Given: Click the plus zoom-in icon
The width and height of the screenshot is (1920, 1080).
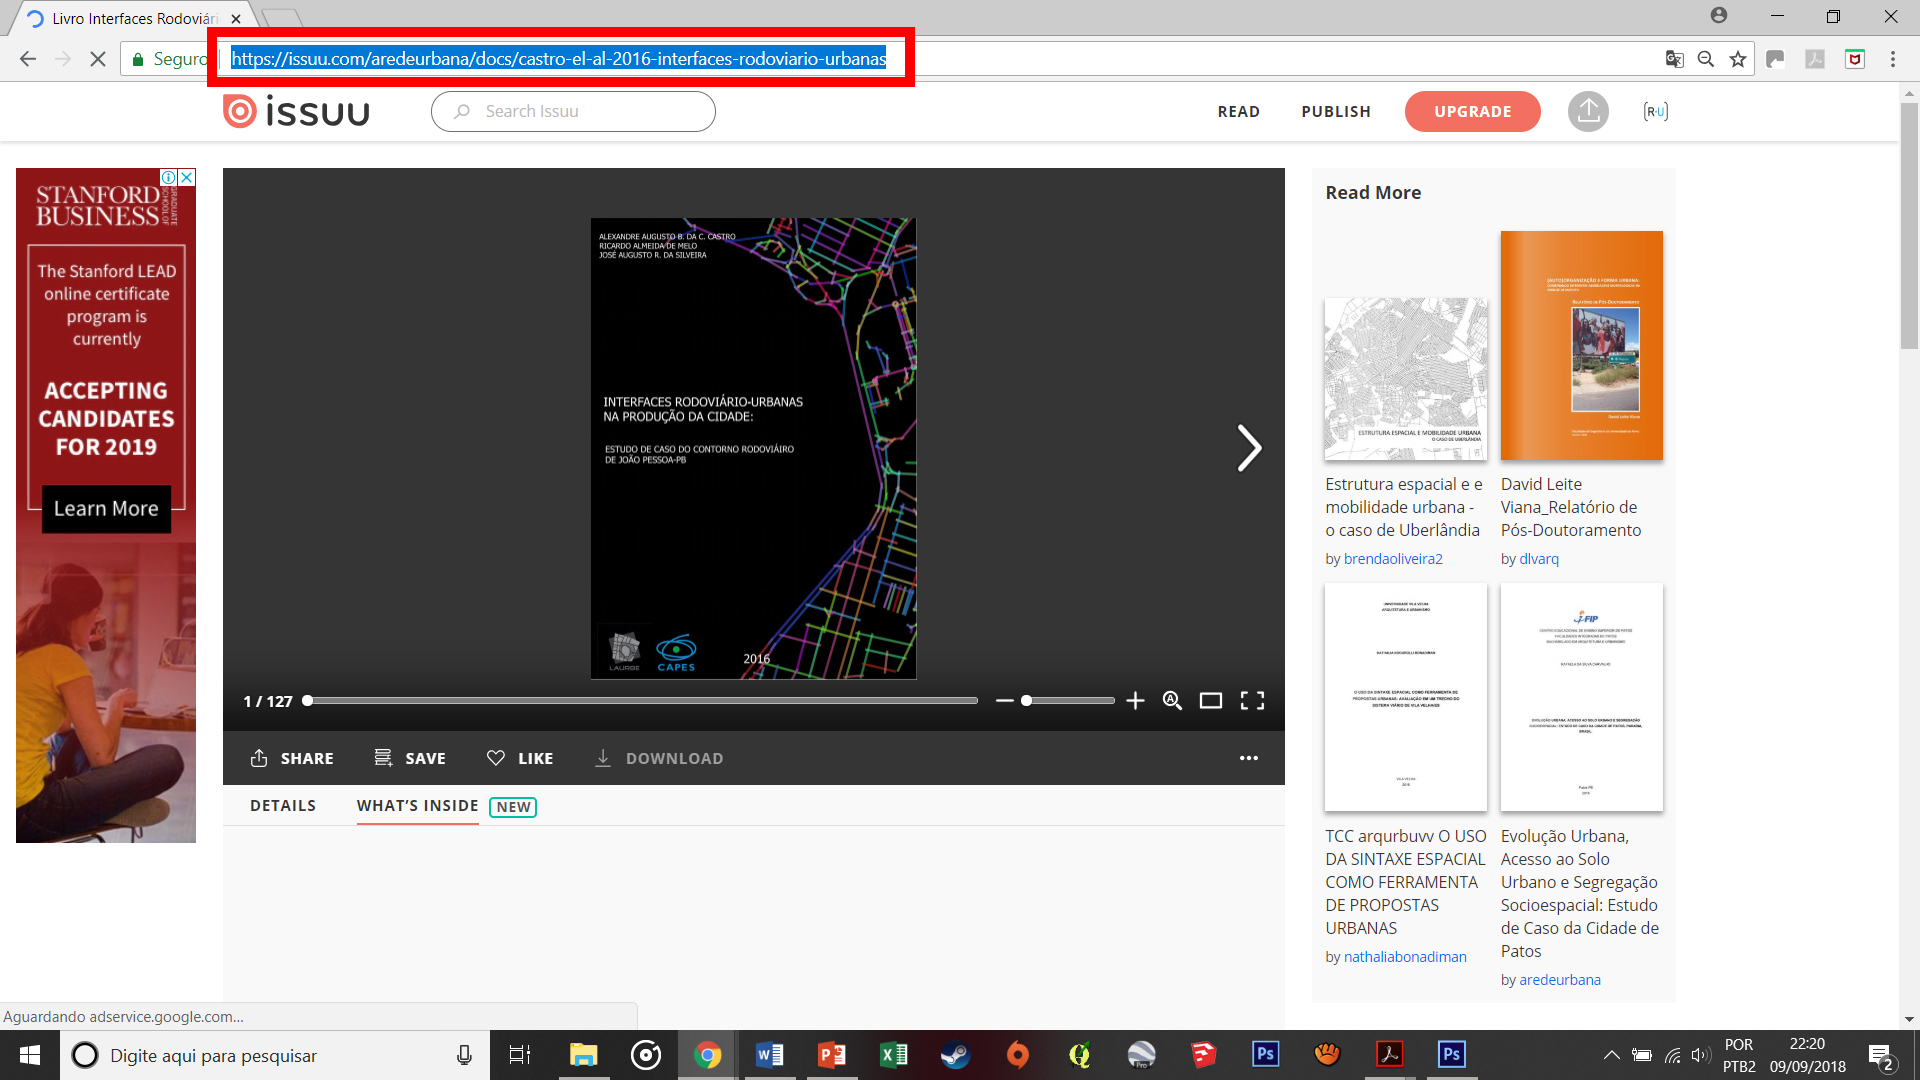Looking at the screenshot, I should click(1135, 701).
